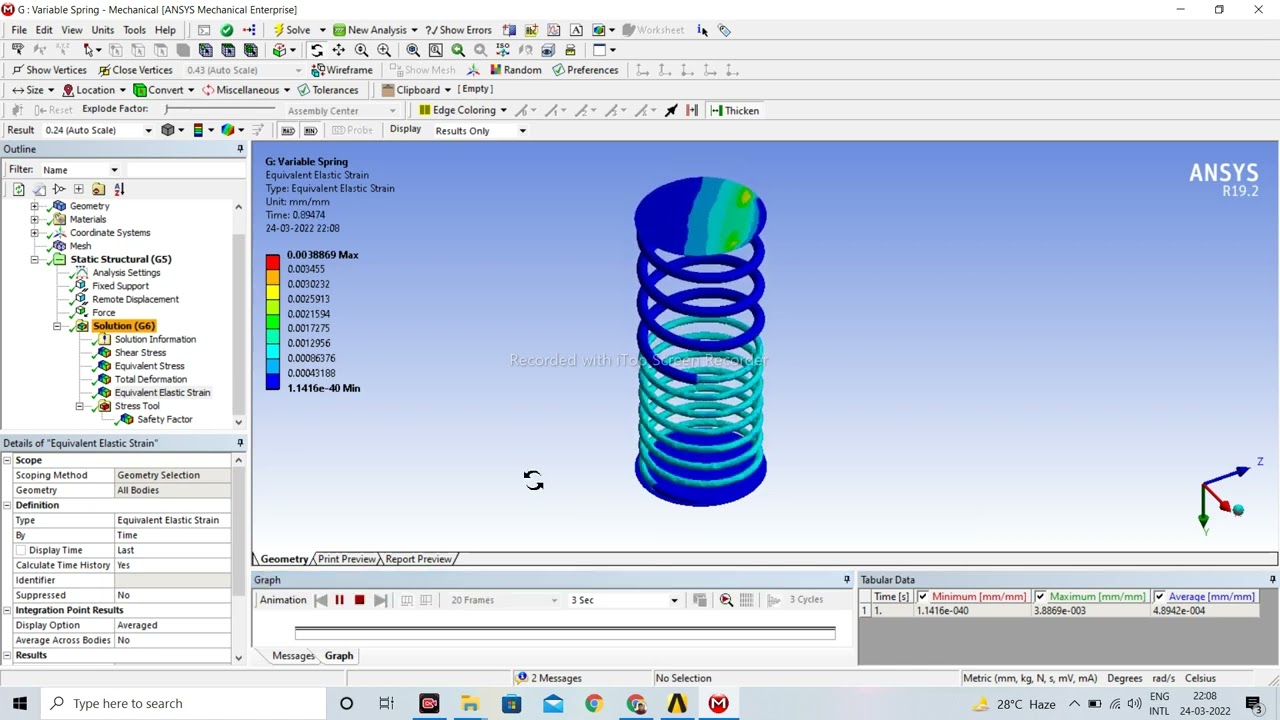Click the Maximum probe label icon

(x=288, y=130)
